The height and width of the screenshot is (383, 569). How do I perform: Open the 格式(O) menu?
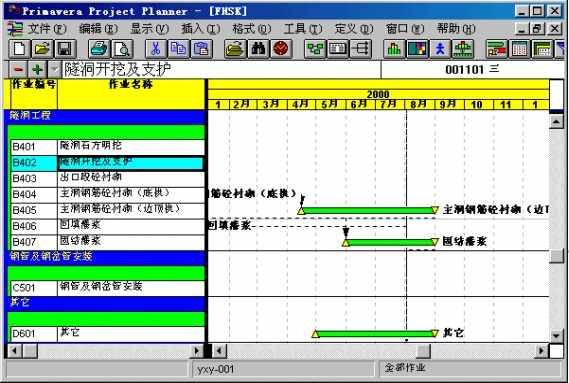coord(252,29)
